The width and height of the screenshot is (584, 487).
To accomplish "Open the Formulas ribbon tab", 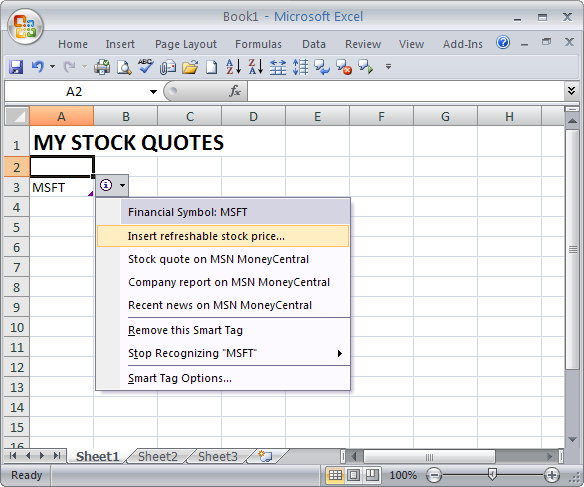I will [258, 44].
